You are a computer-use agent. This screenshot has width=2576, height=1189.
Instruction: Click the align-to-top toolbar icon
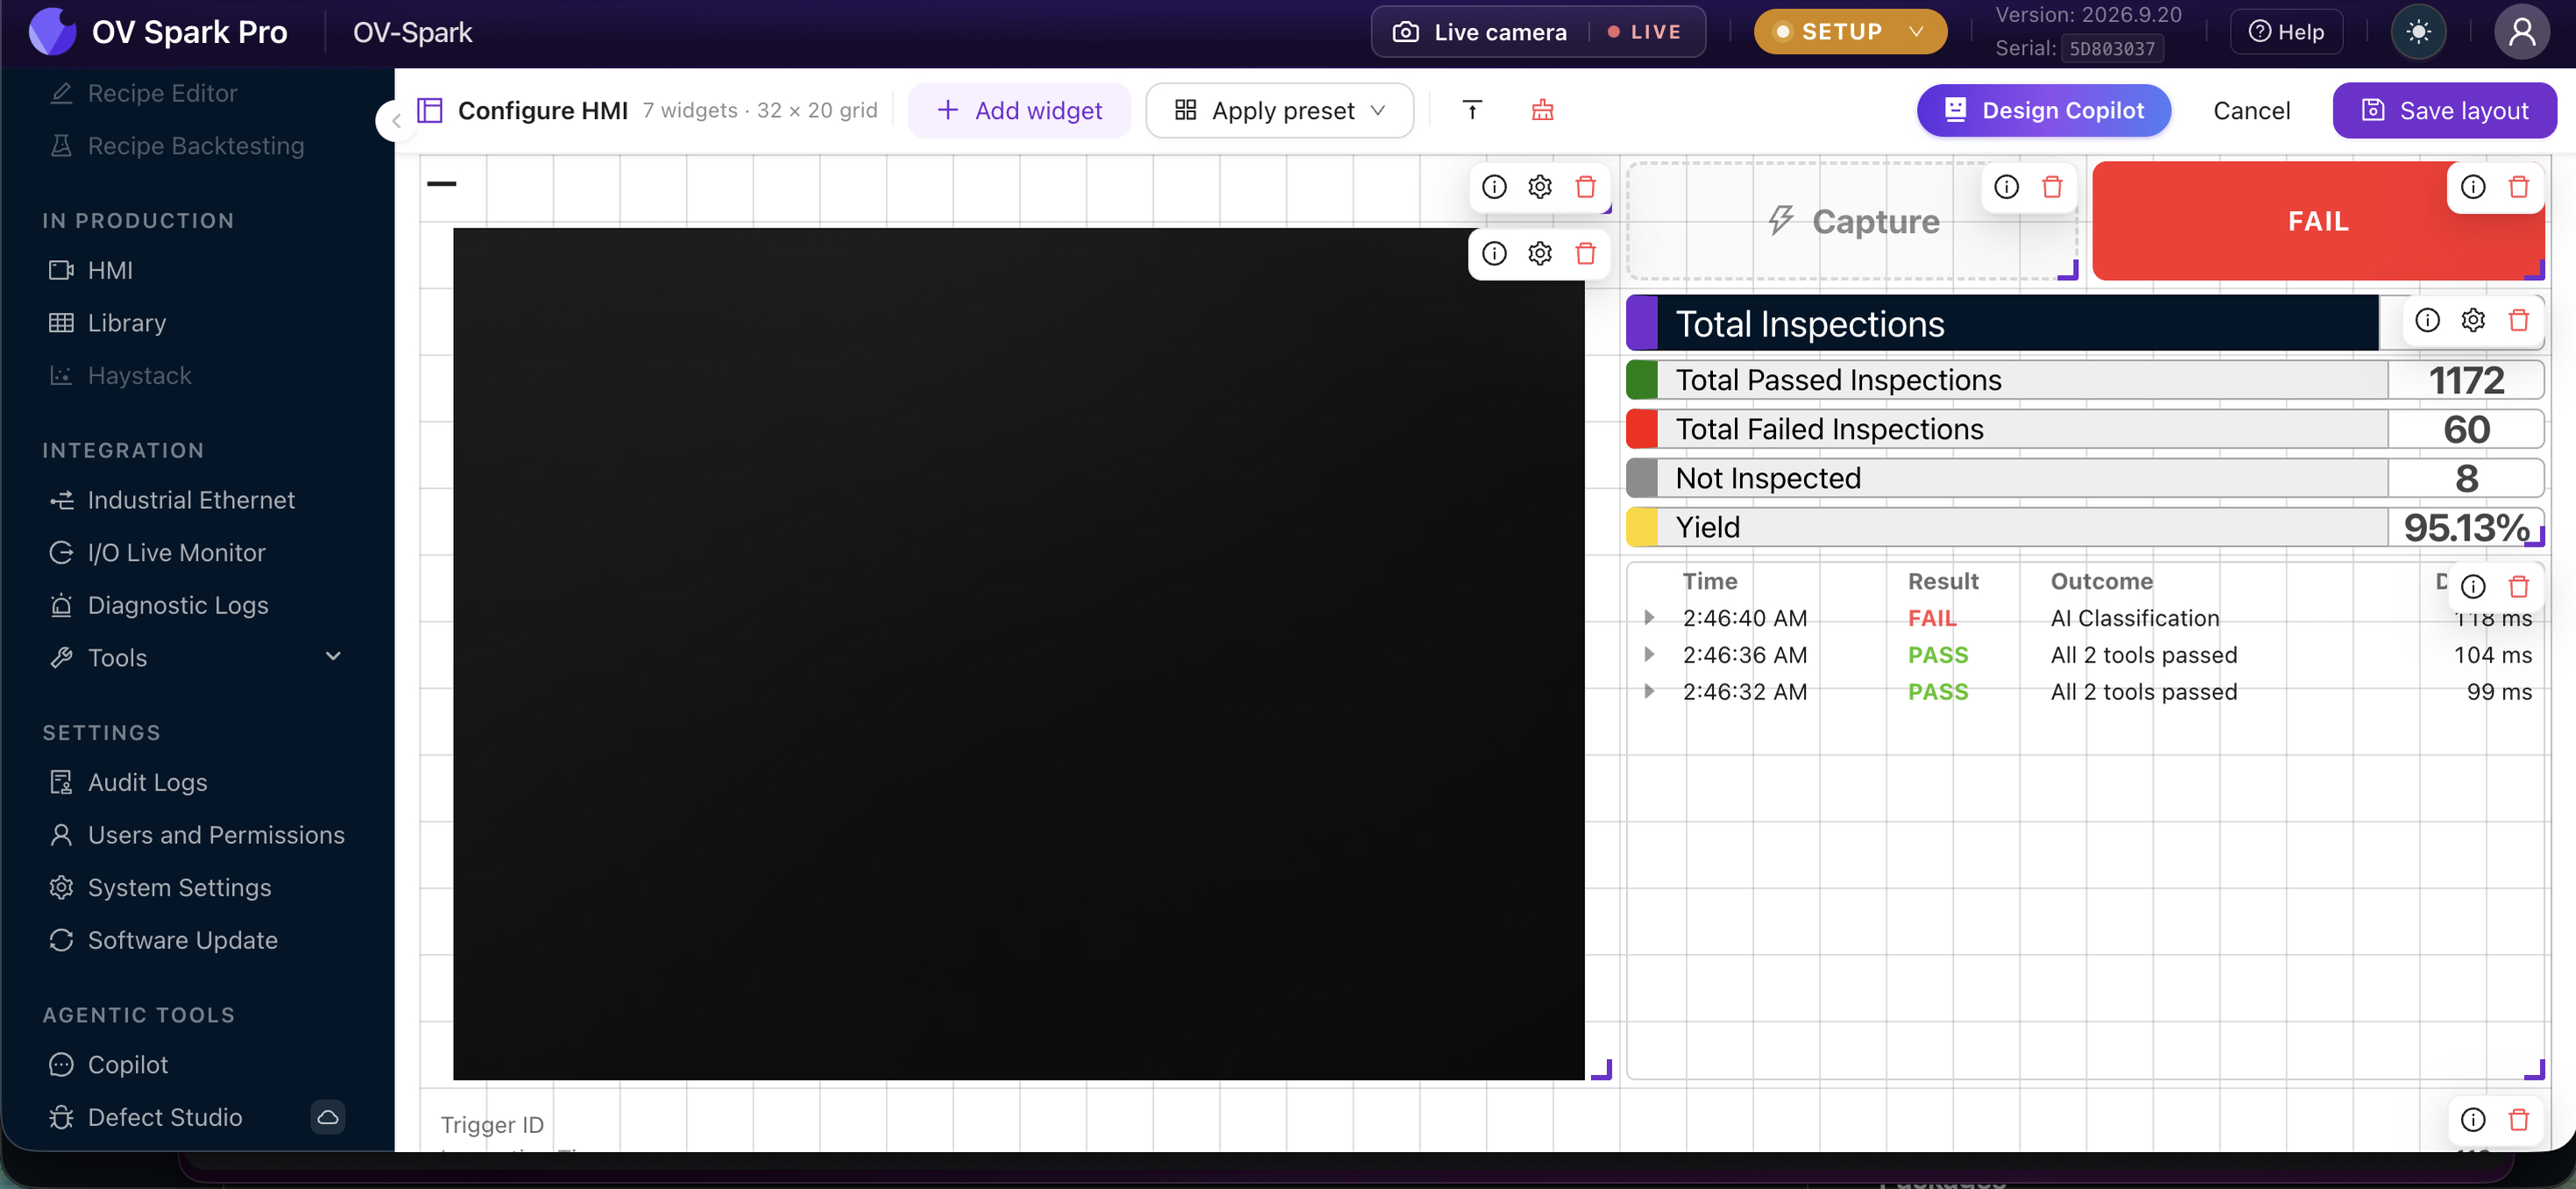1472,110
